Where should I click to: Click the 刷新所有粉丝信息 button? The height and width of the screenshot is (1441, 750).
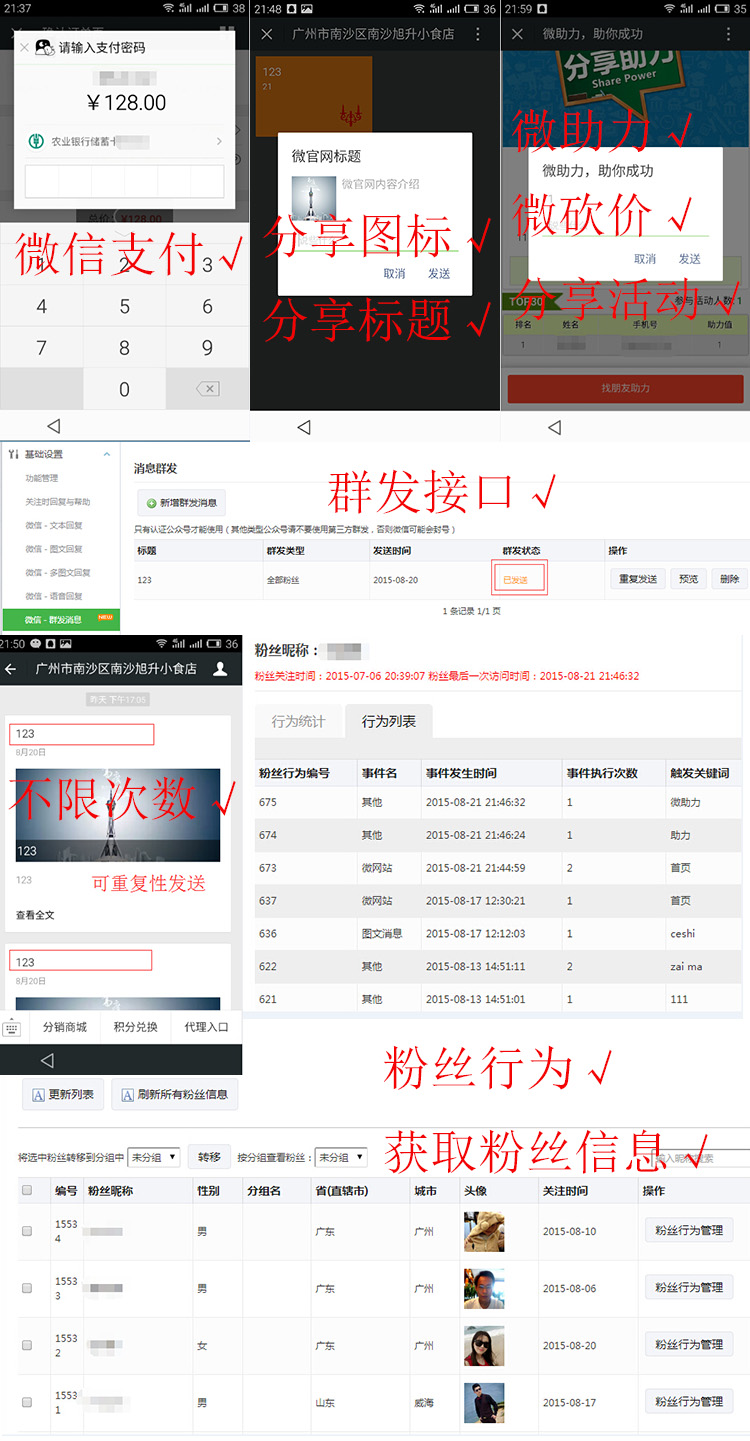click(175, 1094)
